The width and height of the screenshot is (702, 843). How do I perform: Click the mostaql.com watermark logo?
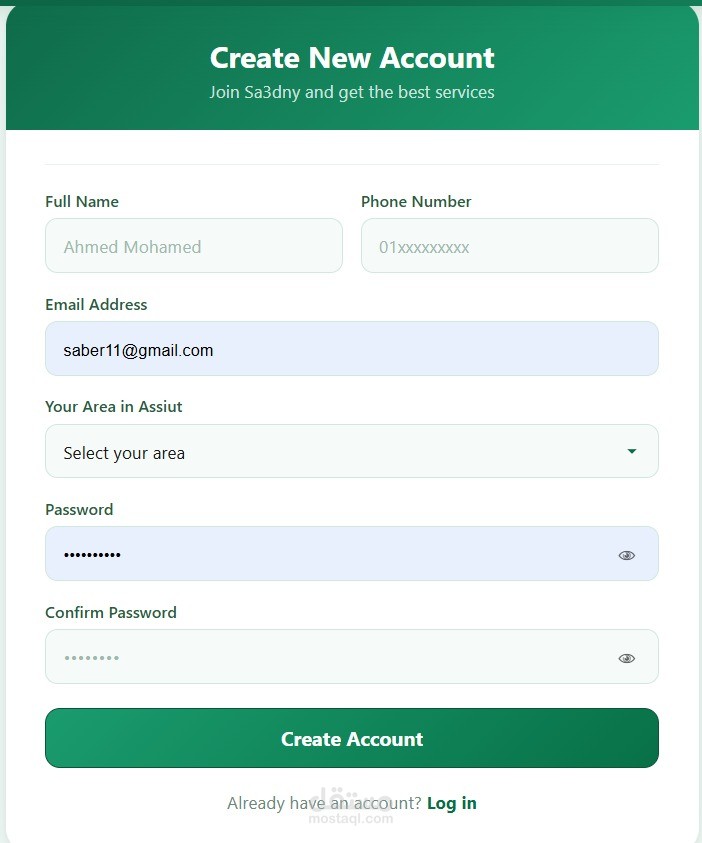351,808
